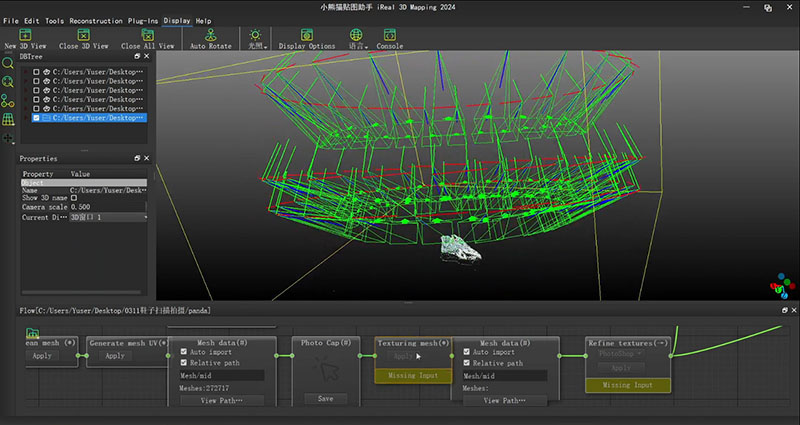The image size is (800, 425).
Task: Click View Path under Meshes:272717
Action: point(222,401)
